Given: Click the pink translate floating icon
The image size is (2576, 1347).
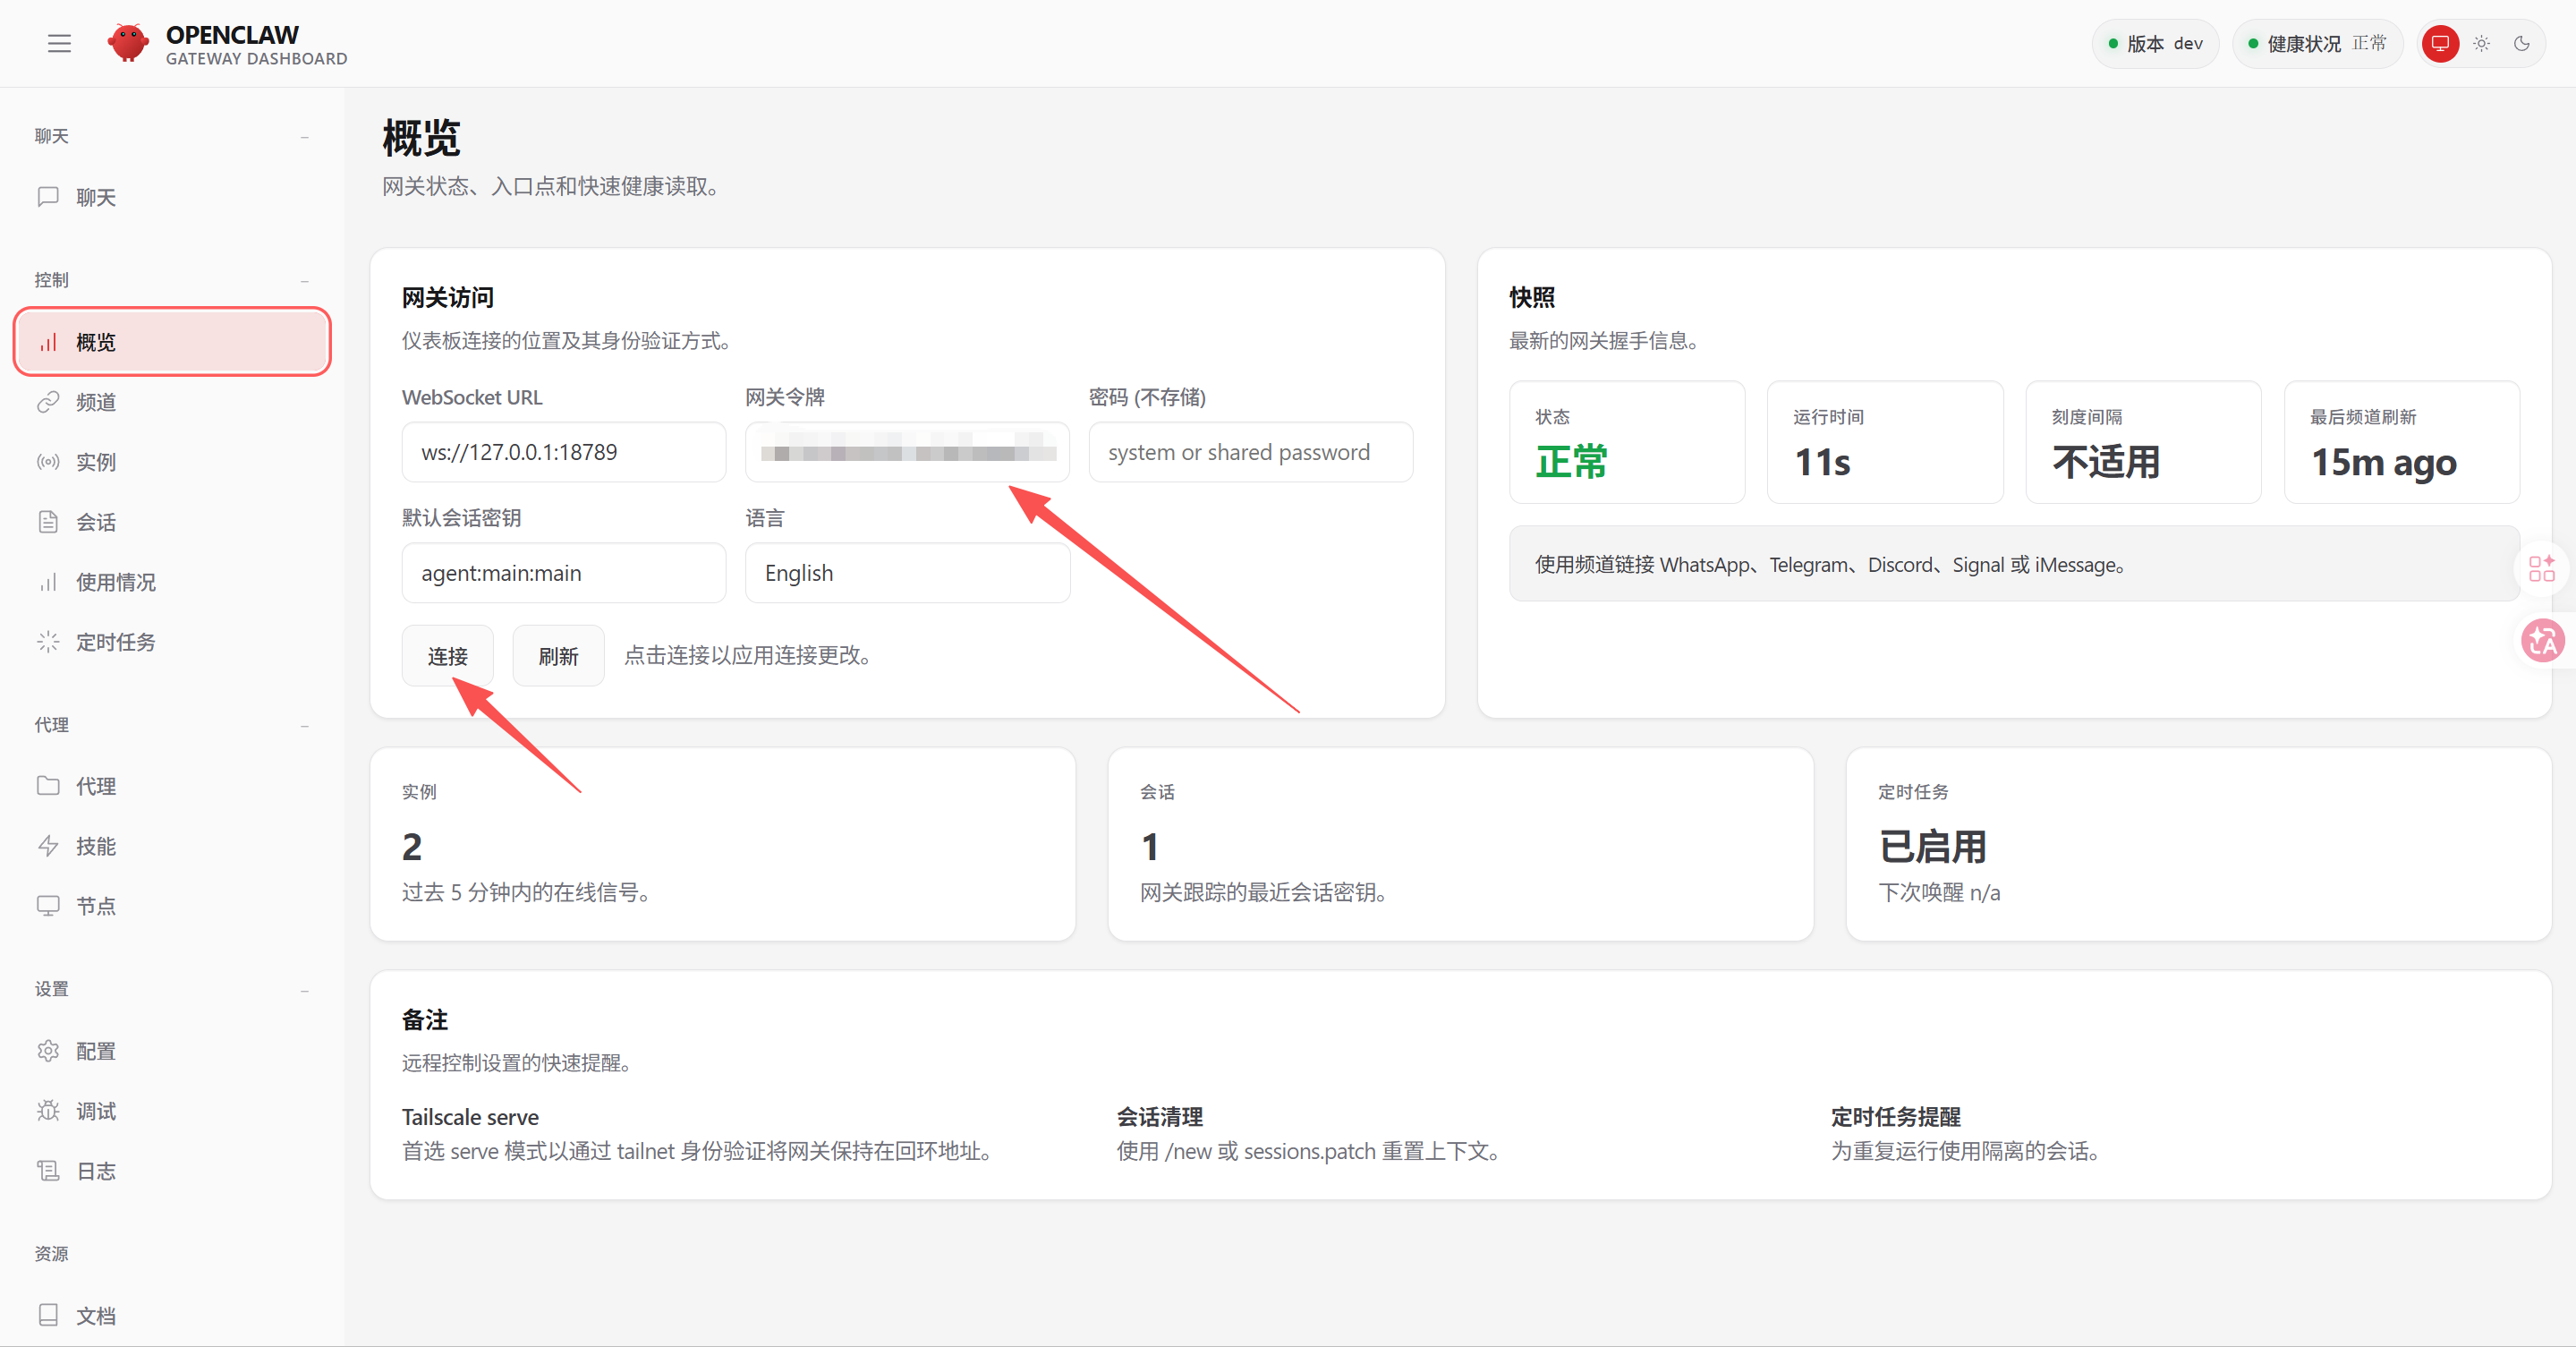Looking at the screenshot, I should pyautogui.click(x=2542, y=641).
